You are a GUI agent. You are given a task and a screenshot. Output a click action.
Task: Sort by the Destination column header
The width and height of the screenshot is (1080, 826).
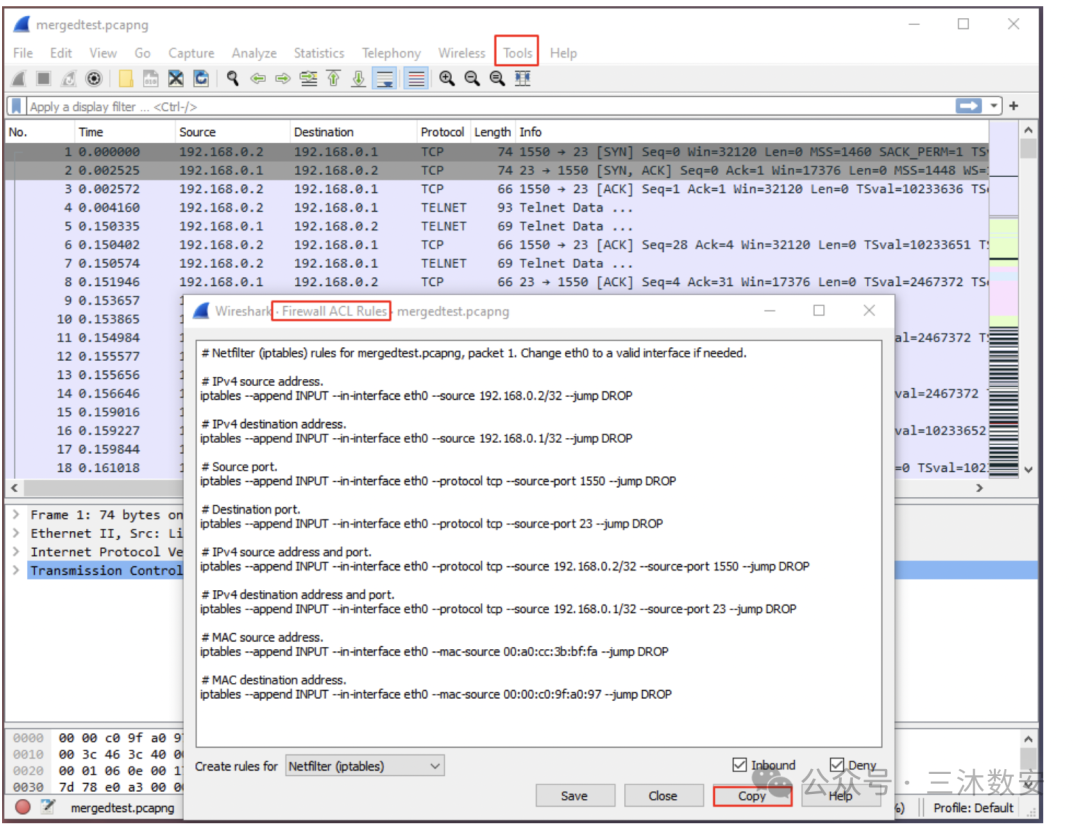(353, 132)
